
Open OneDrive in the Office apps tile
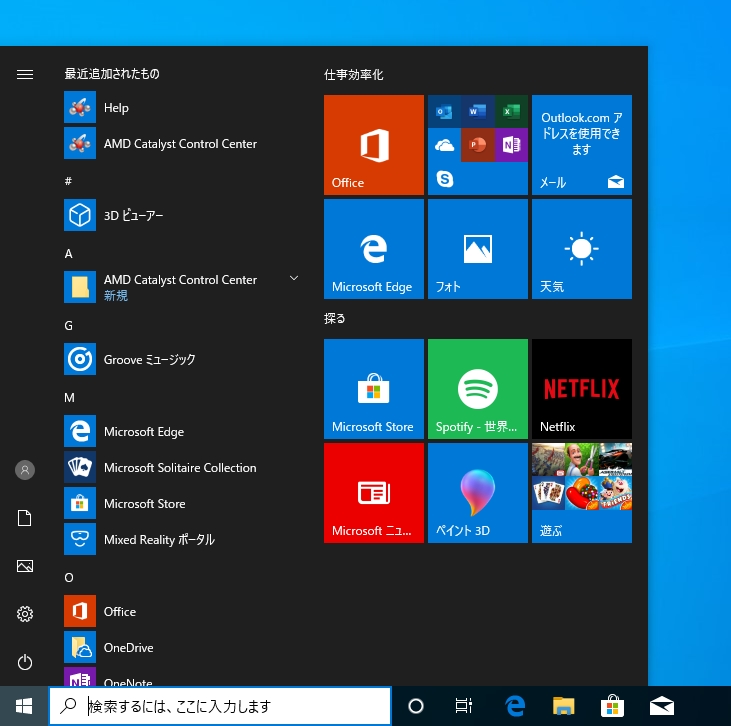444,145
